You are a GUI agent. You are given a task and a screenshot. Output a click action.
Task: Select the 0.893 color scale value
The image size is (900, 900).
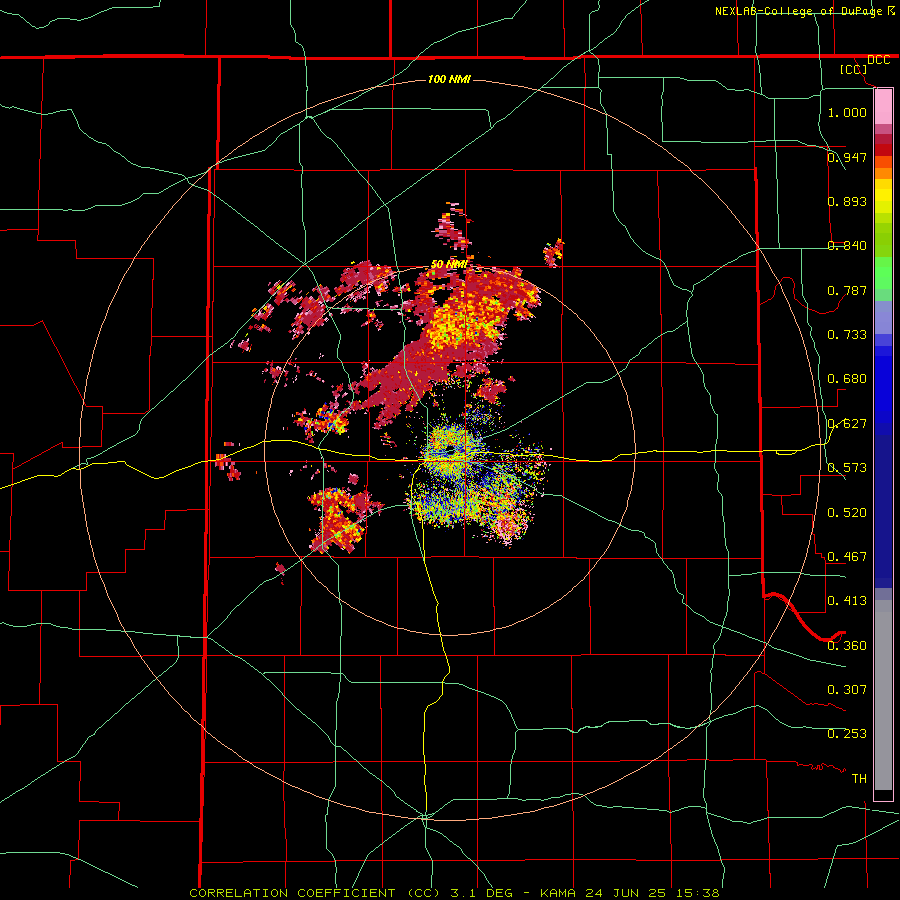click(x=847, y=201)
